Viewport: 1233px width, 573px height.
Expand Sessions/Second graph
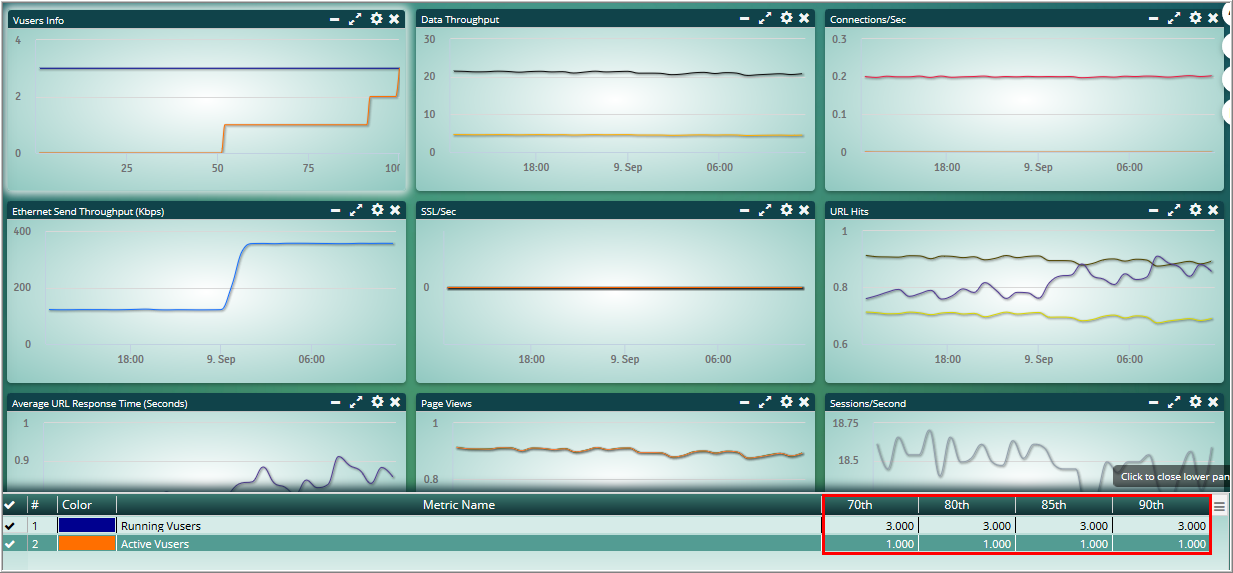(x=1174, y=402)
